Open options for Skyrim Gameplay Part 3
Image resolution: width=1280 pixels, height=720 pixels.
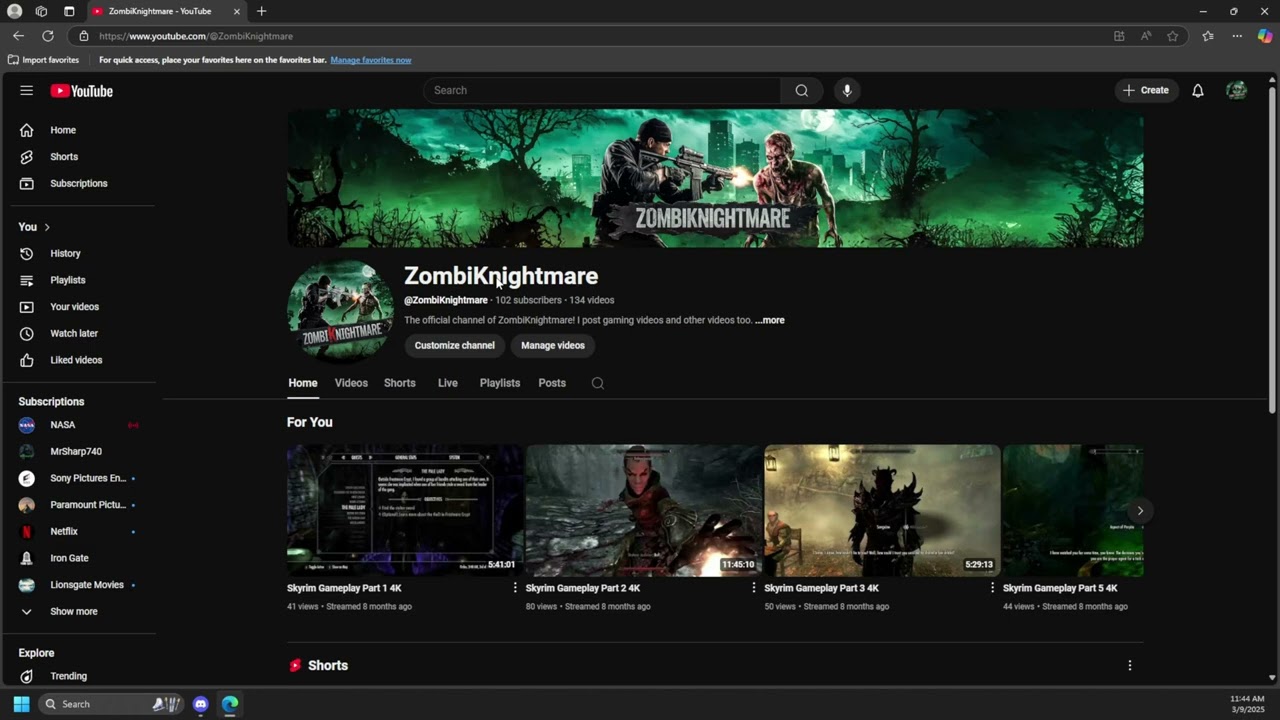click(x=992, y=588)
